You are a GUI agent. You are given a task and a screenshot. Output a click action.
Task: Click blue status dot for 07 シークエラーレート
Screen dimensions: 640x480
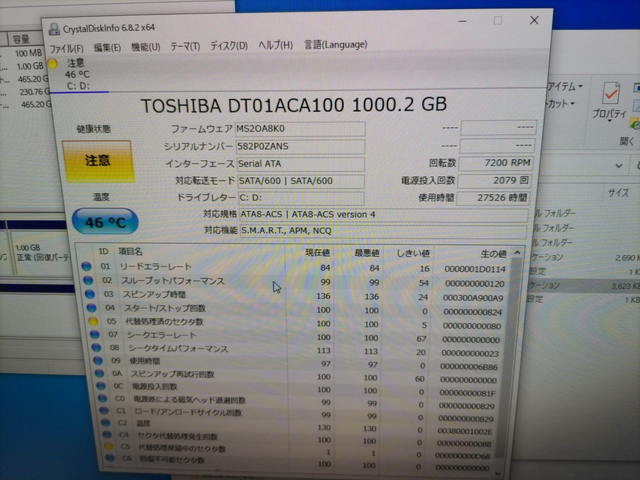pos(94,335)
